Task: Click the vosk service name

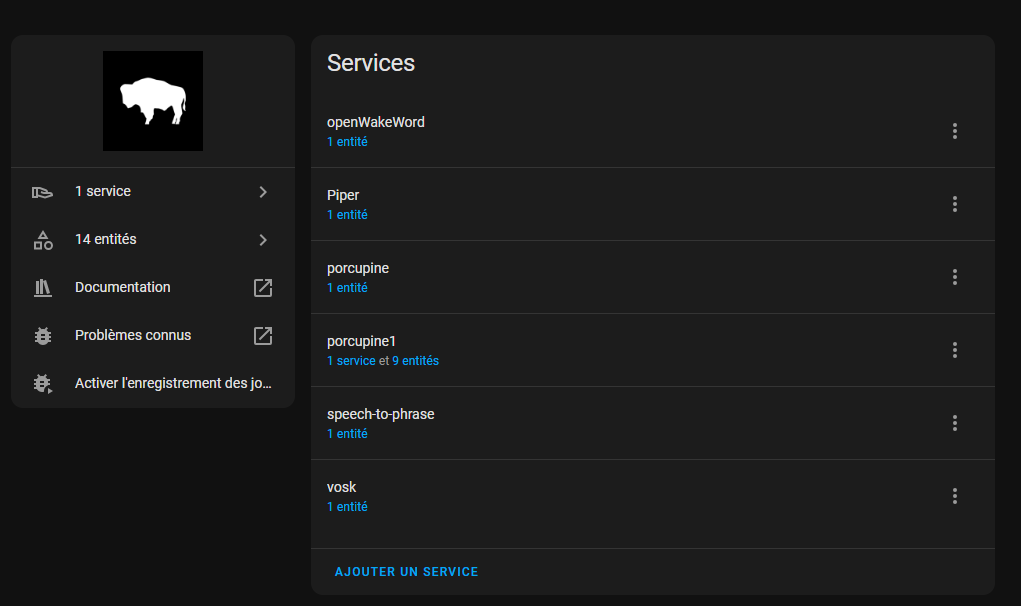Action: (x=341, y=487)
